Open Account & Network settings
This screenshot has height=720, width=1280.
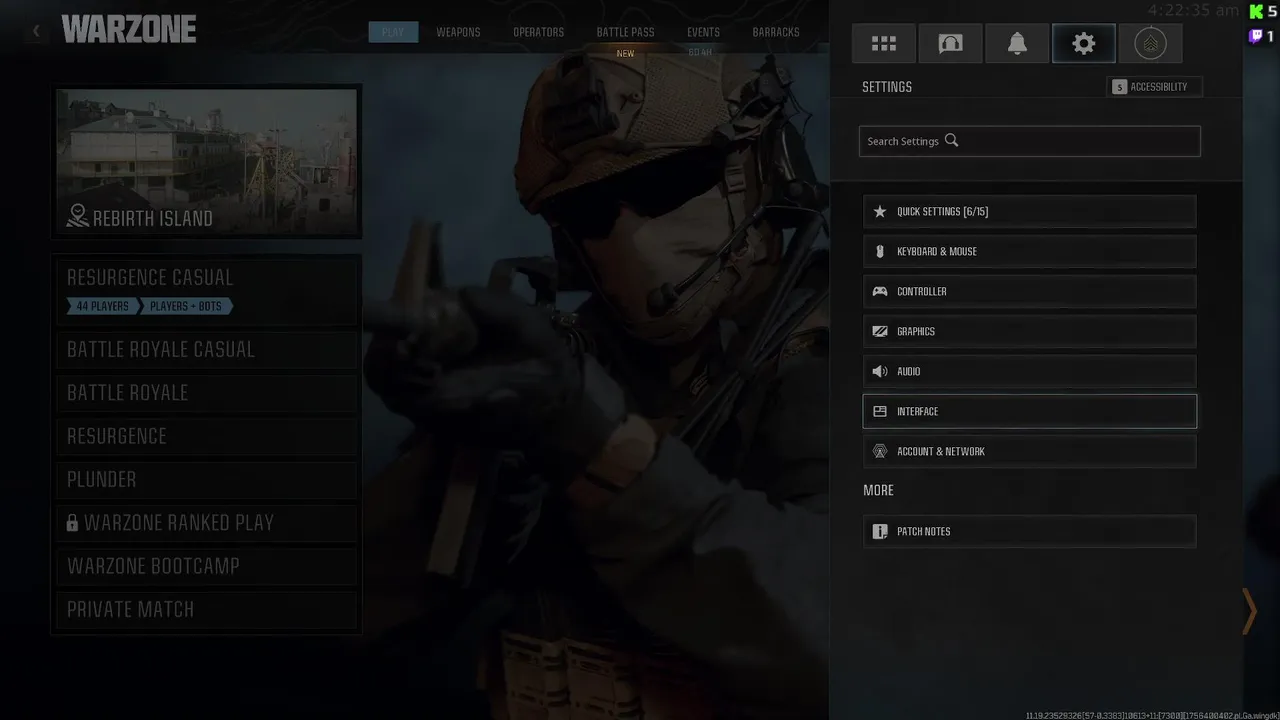(x=1029, y=451)
